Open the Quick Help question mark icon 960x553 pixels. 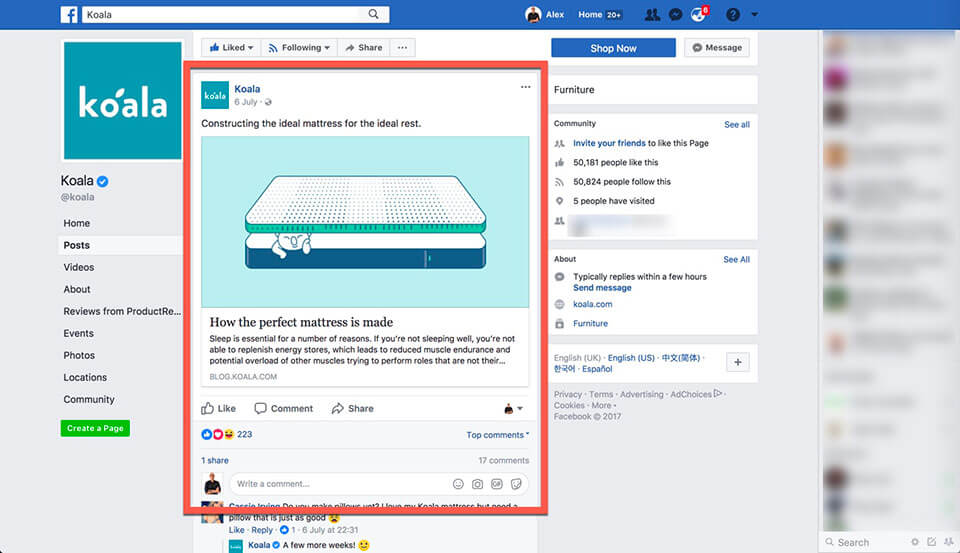pyautogui.click(x=733, y=14)
